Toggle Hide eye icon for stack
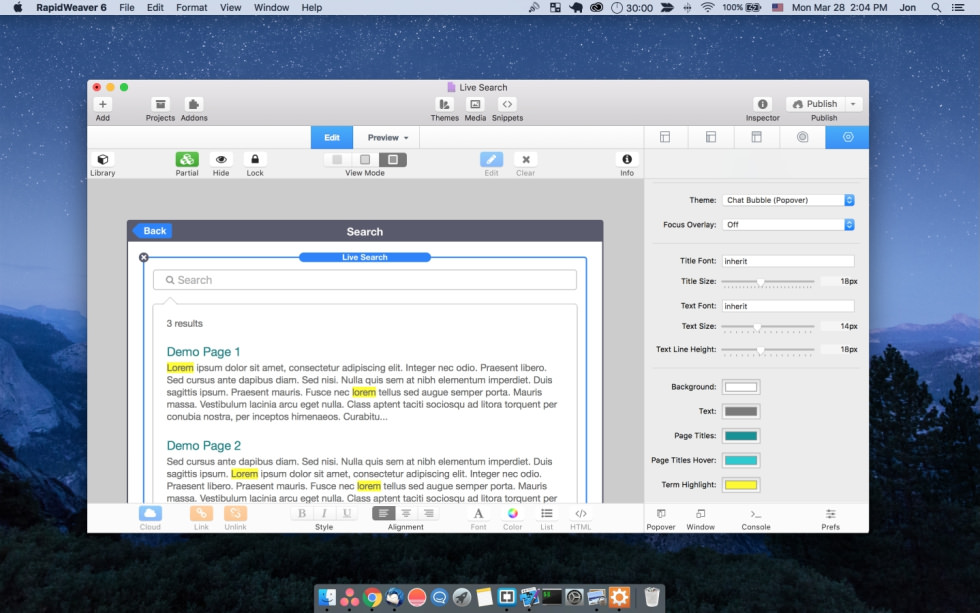The image size is (980, 613). pos(221,159)
